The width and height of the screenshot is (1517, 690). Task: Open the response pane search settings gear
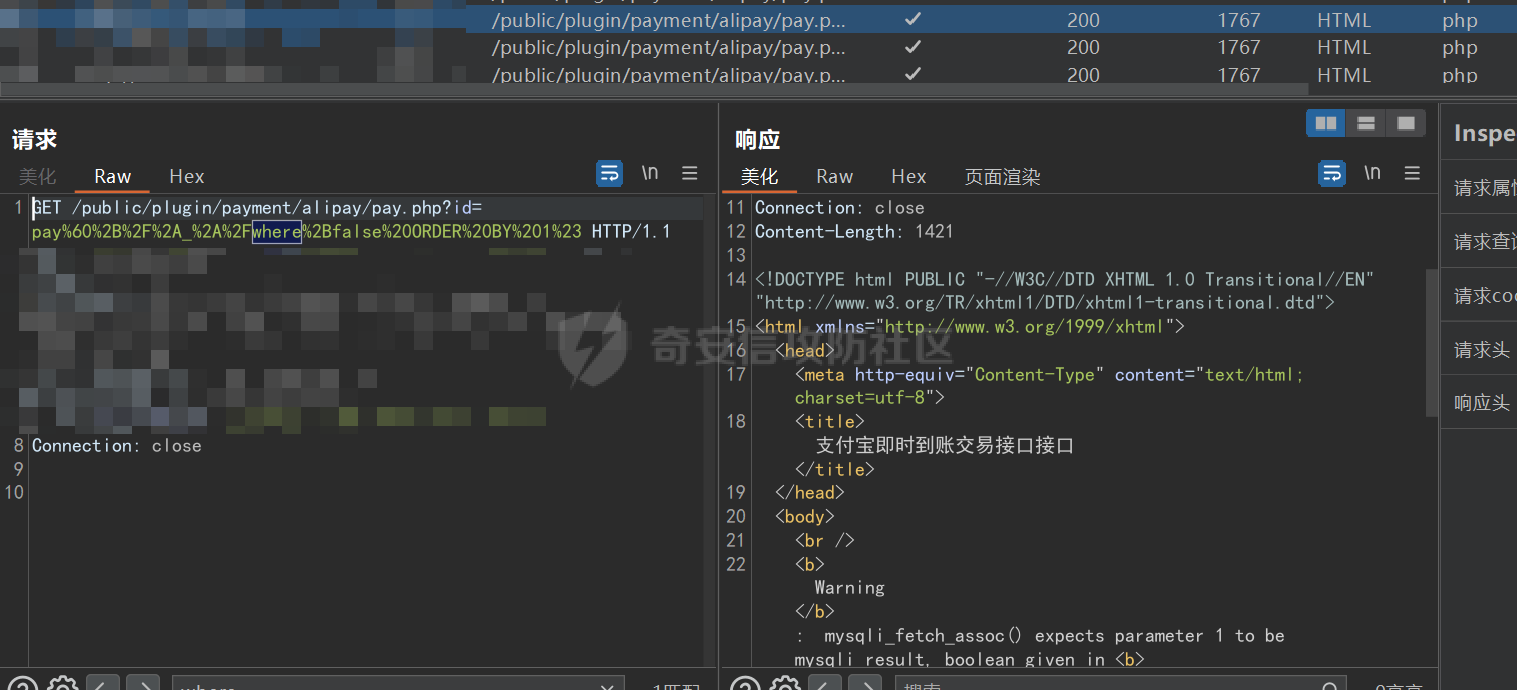point(785,686)
